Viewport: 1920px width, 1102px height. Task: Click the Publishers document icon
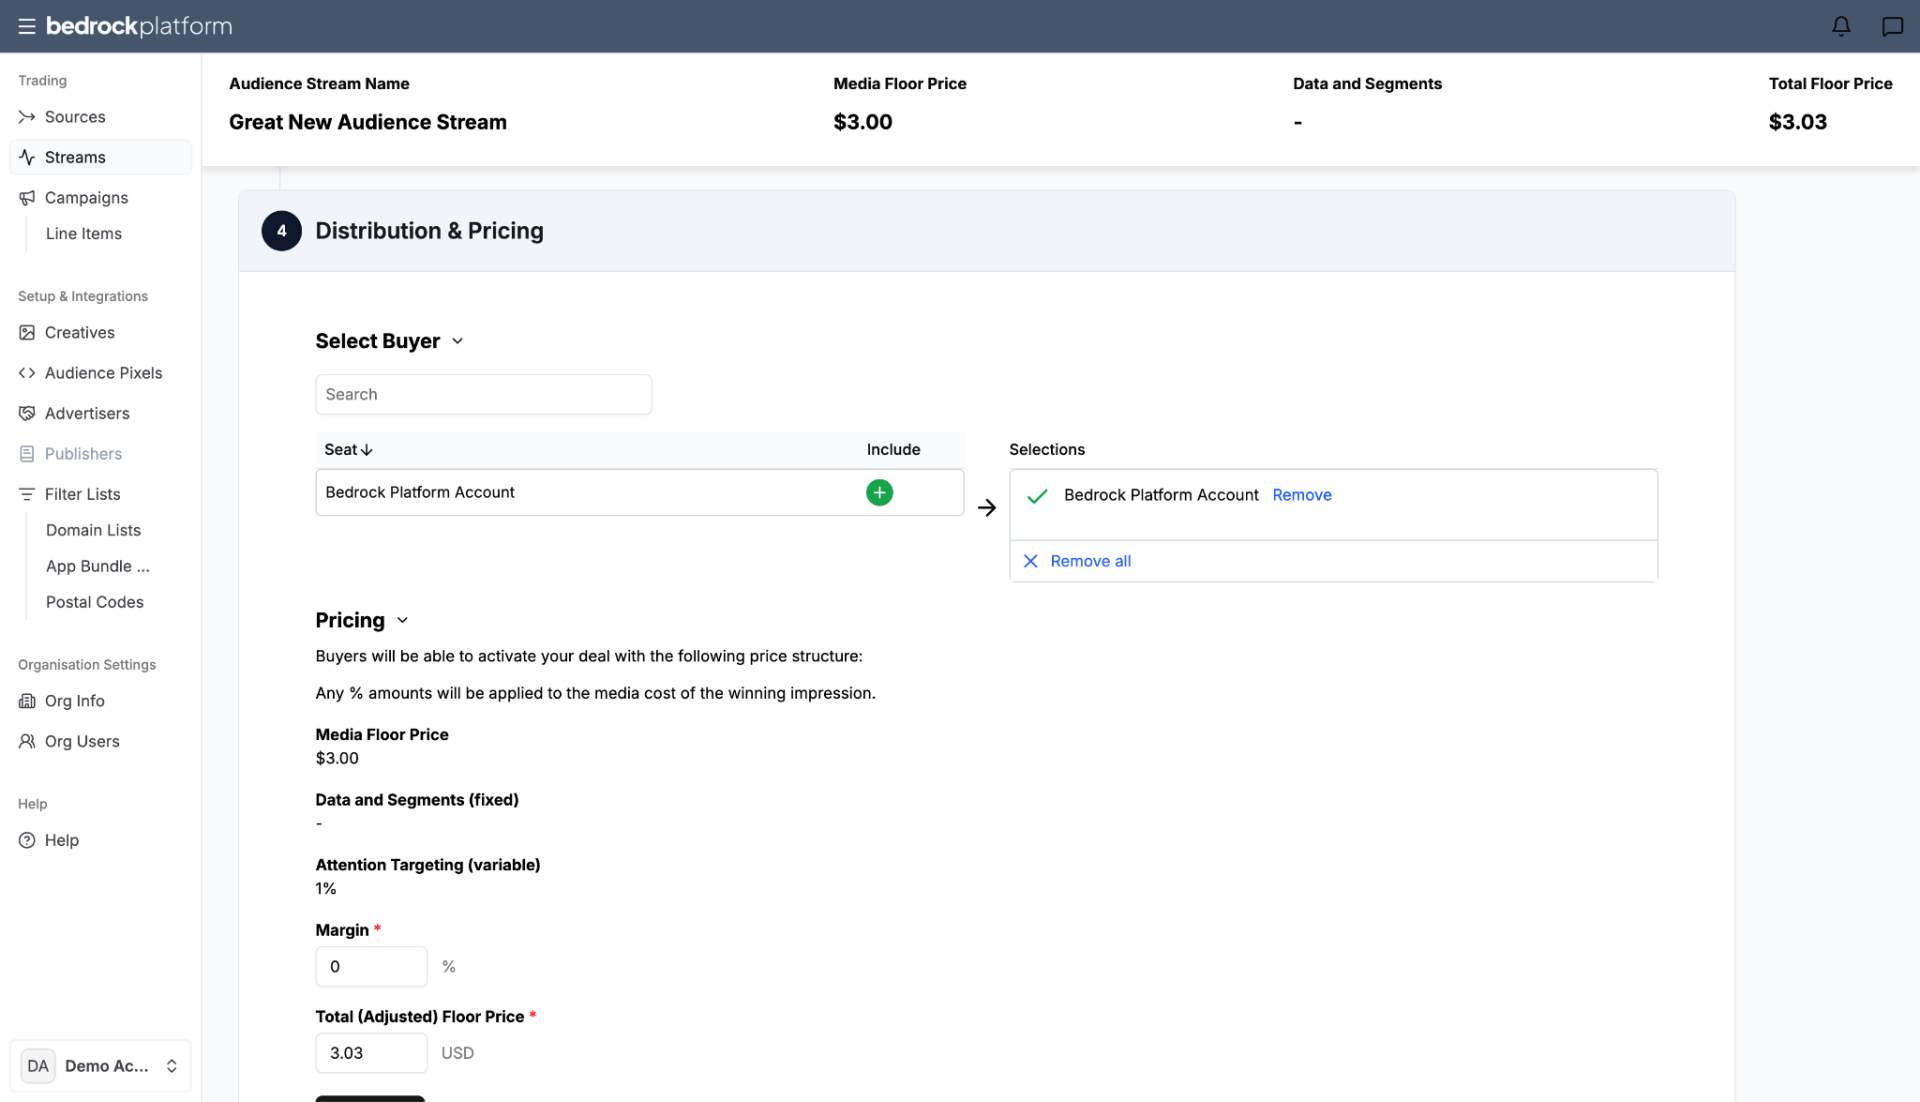coord(27,454)
